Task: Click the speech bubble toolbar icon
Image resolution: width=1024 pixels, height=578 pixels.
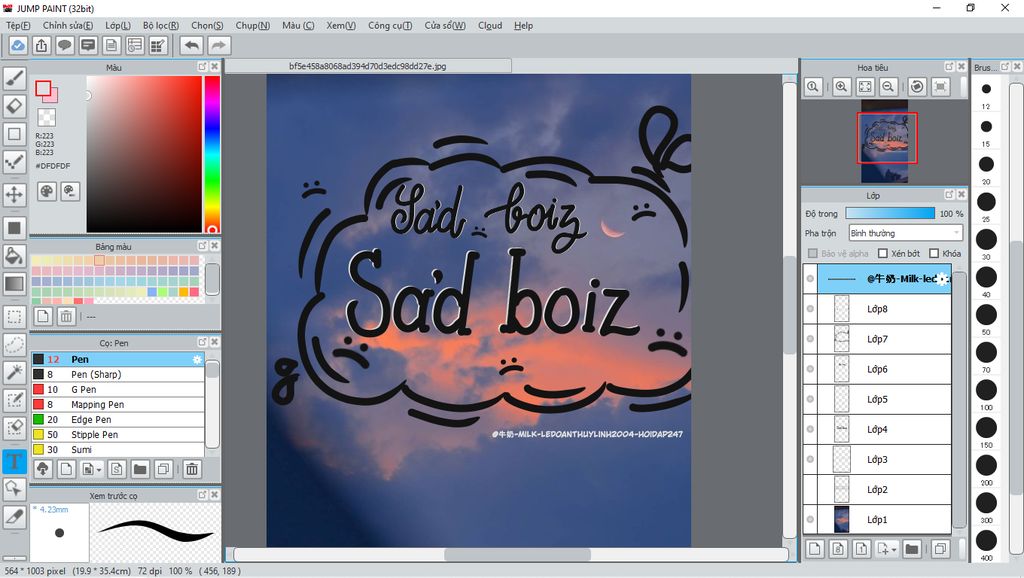Action: (x=65, y=45)
